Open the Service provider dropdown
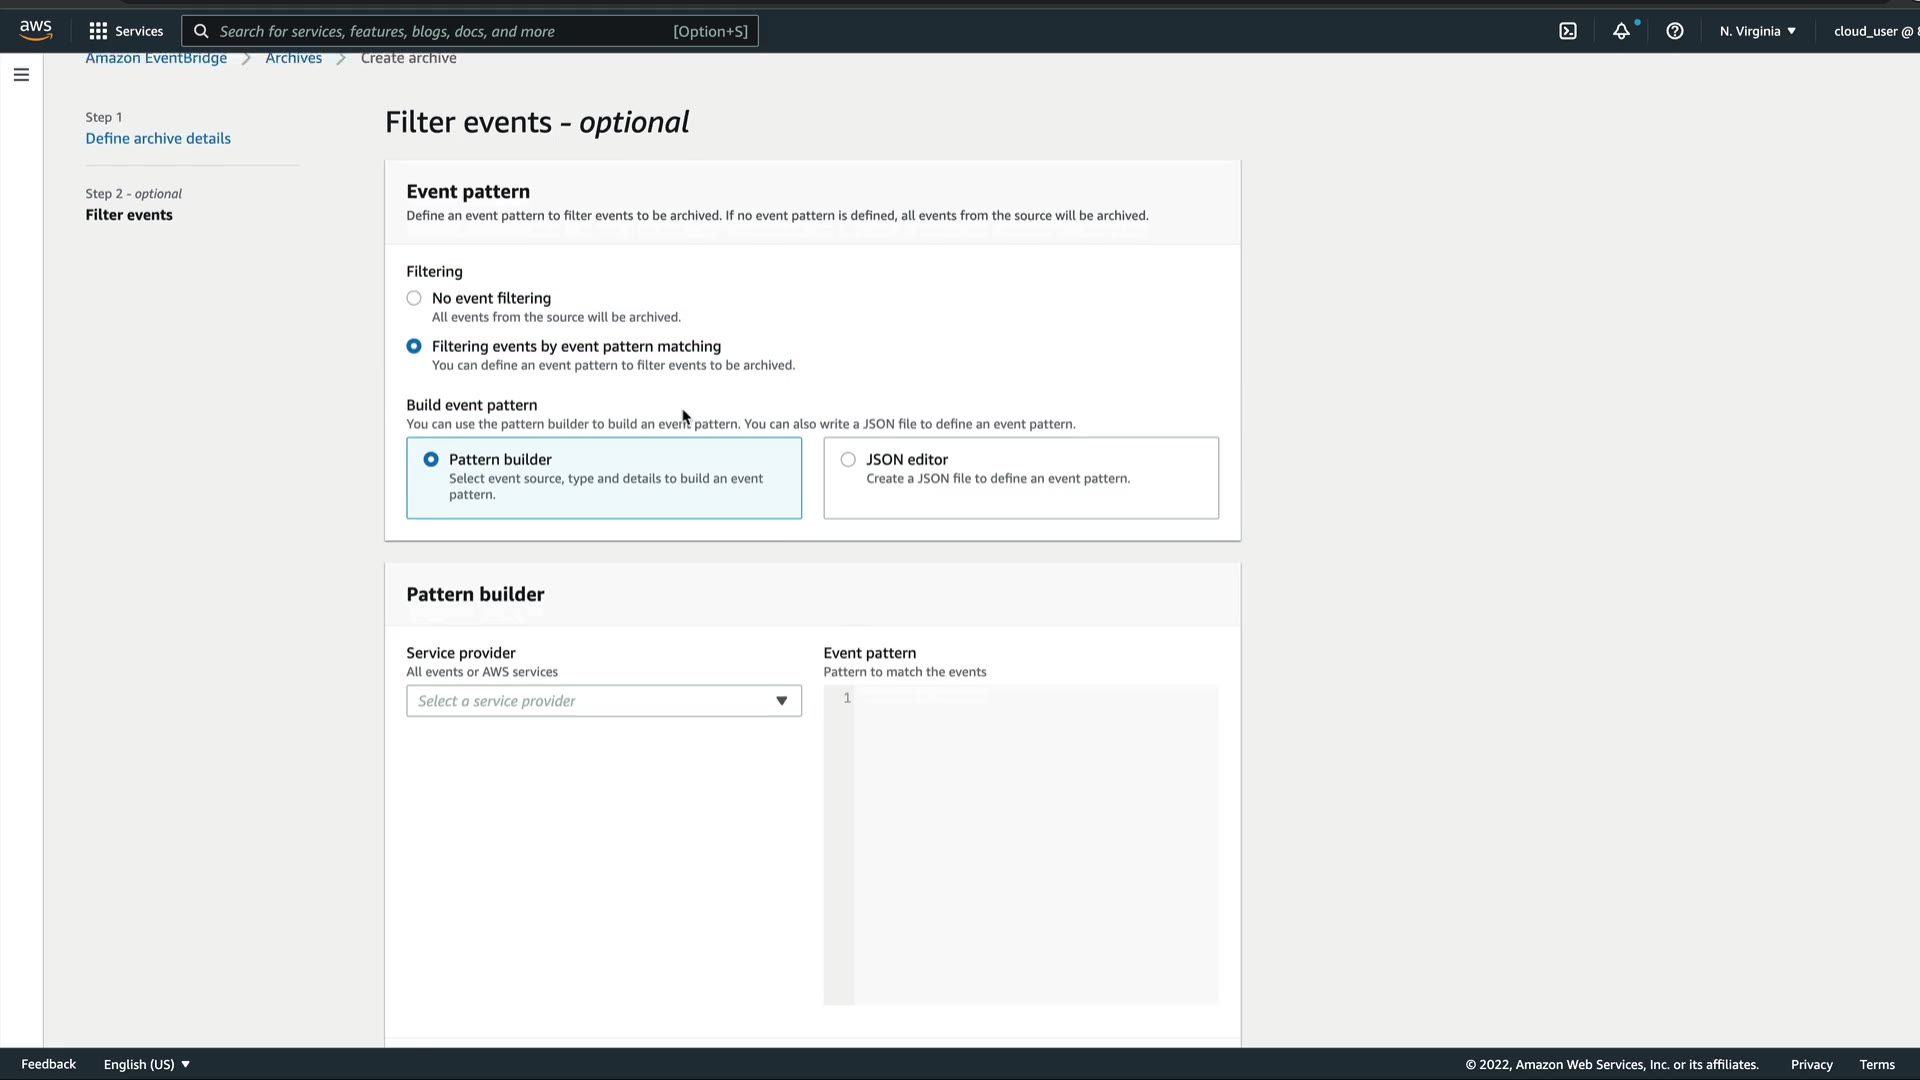 (603, 701)
